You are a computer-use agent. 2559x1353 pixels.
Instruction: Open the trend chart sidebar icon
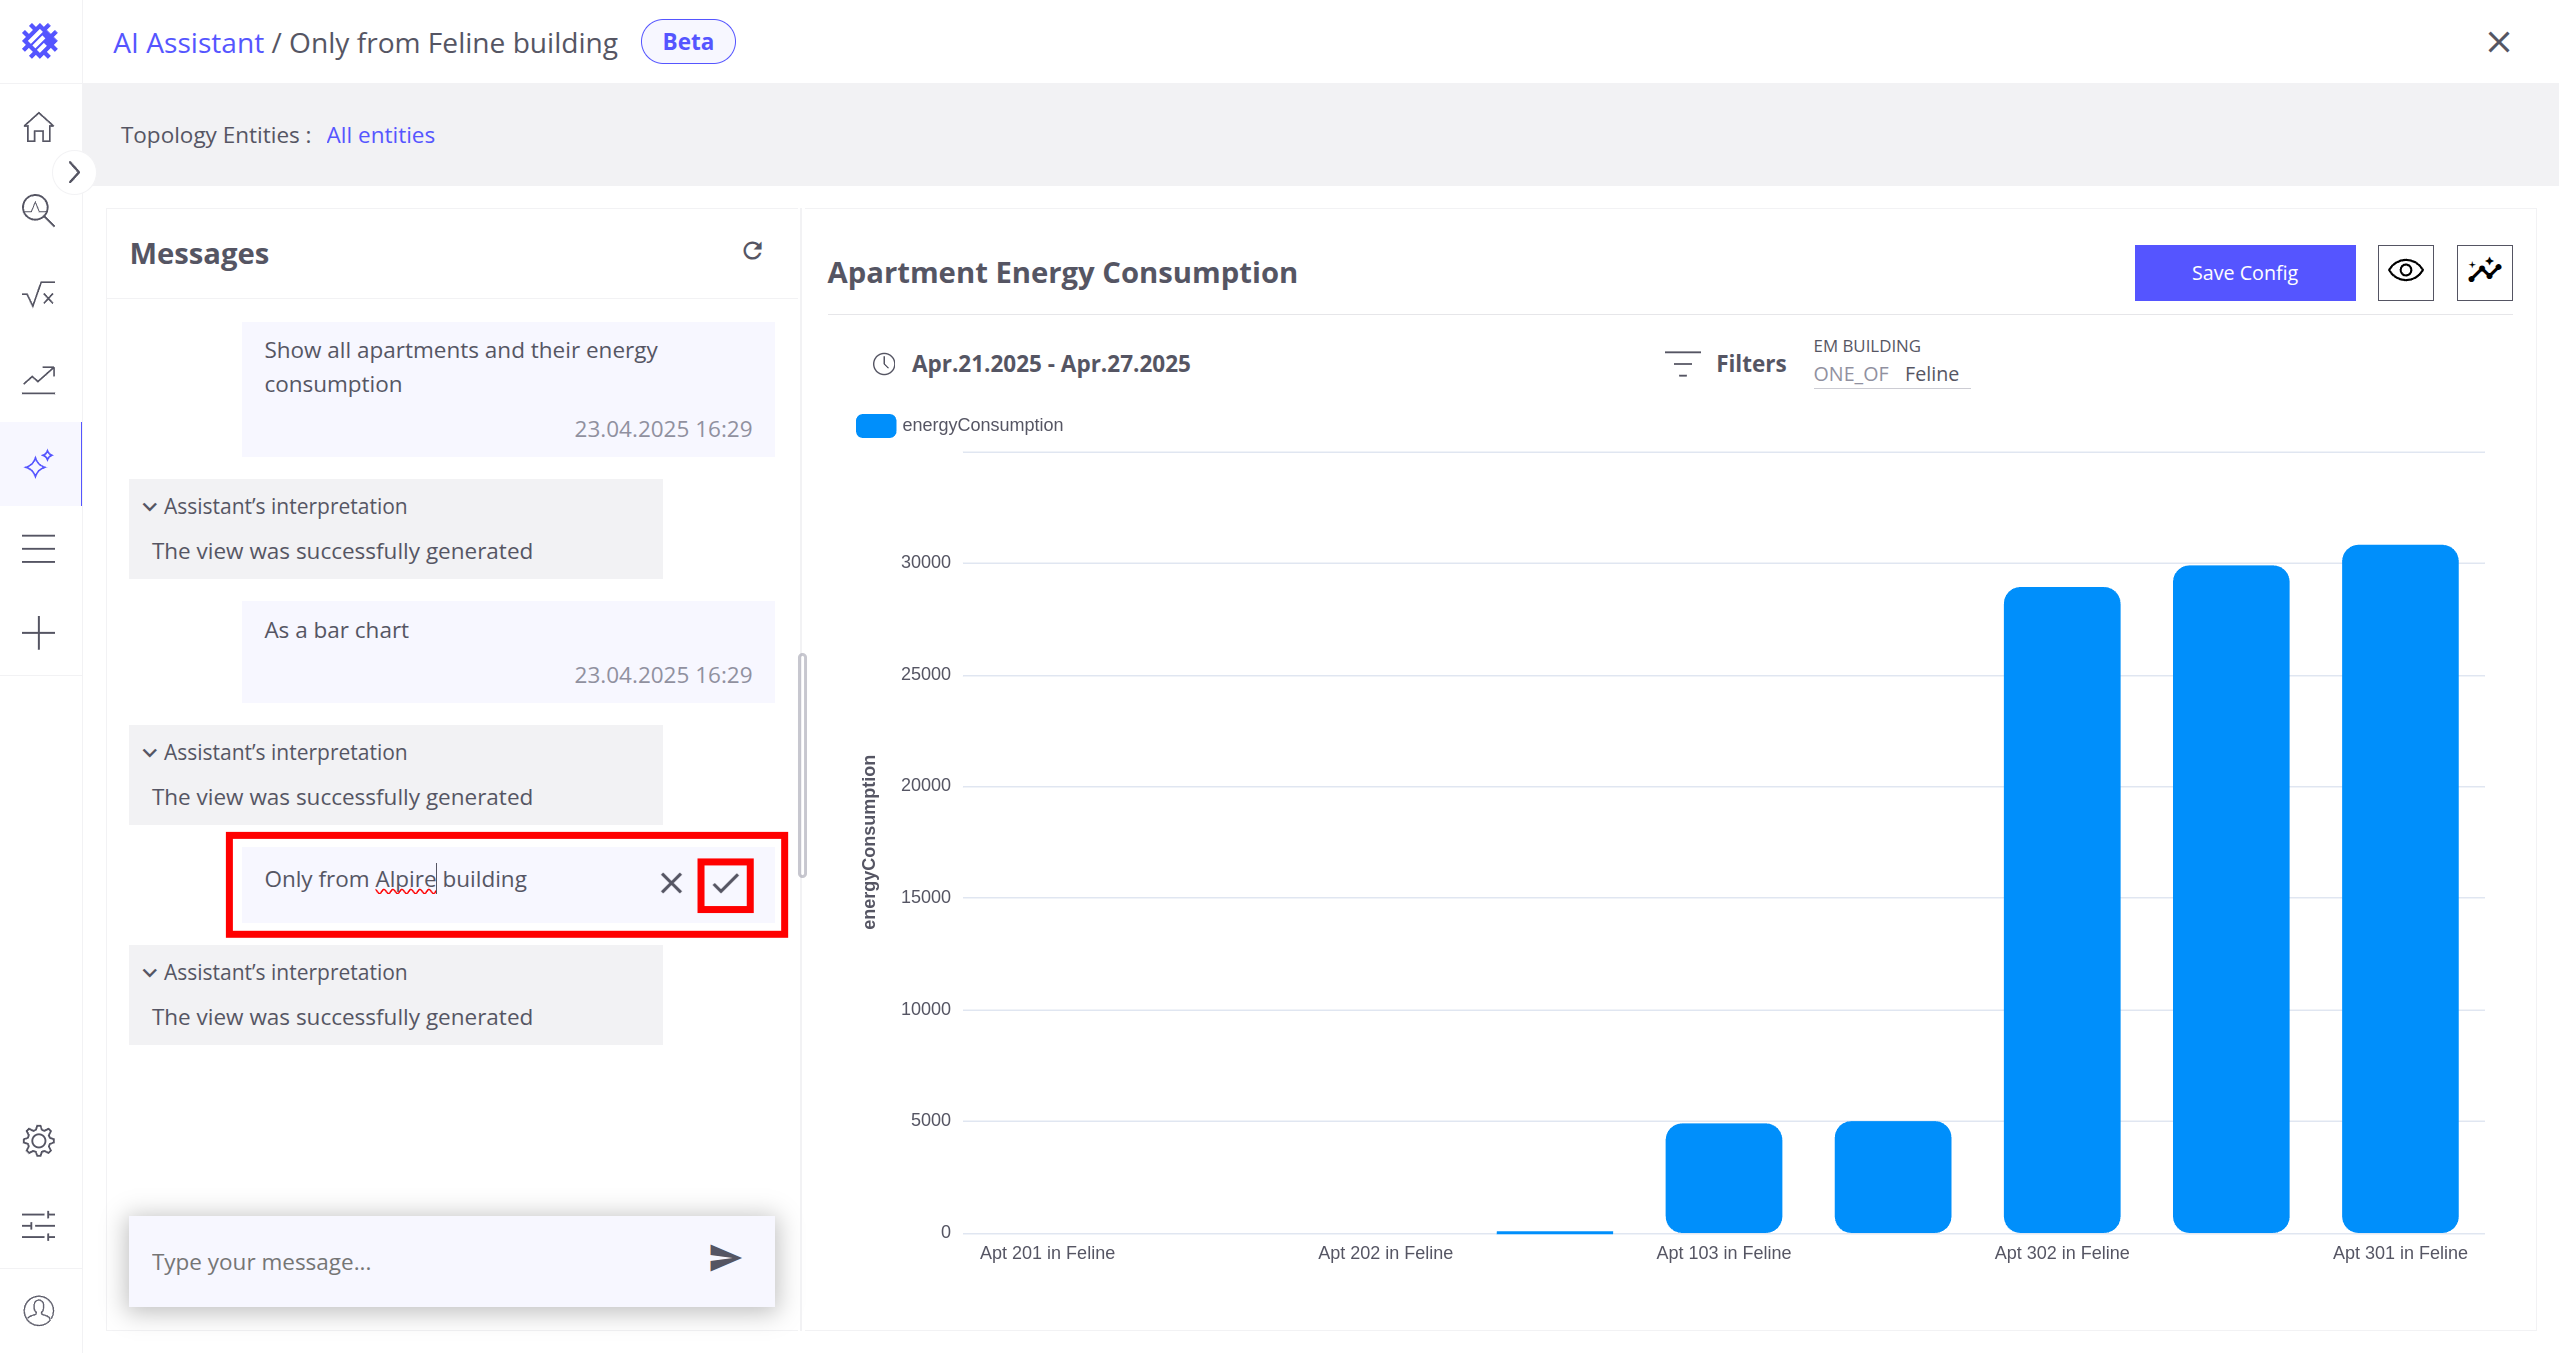click(x=39, y=379)
